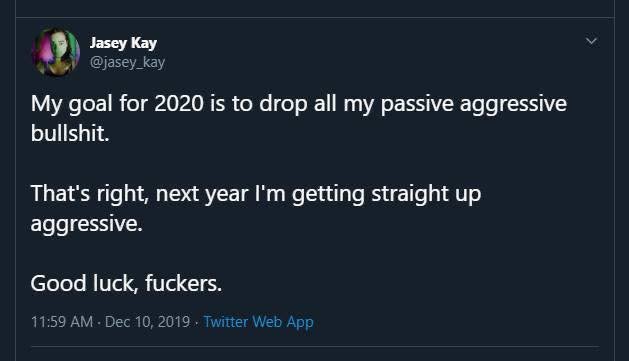Click the 'Good luck' closing line
Image resolution: width=629 pixels, height=361 pixels.
[126, 283]
